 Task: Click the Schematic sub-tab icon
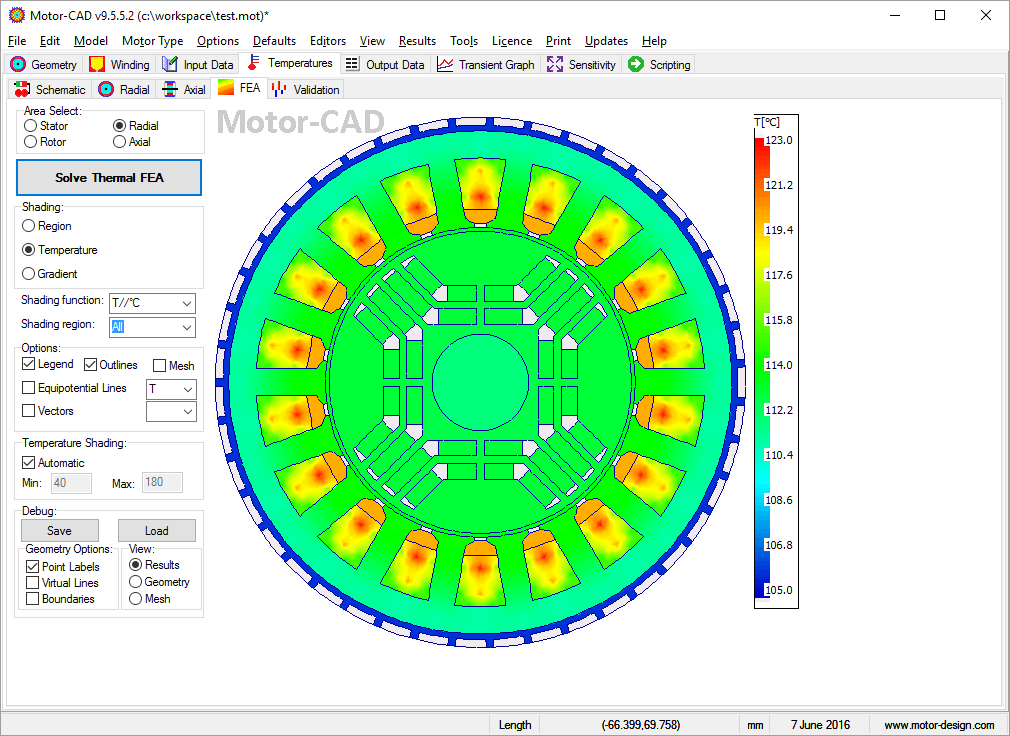(22, 90)
